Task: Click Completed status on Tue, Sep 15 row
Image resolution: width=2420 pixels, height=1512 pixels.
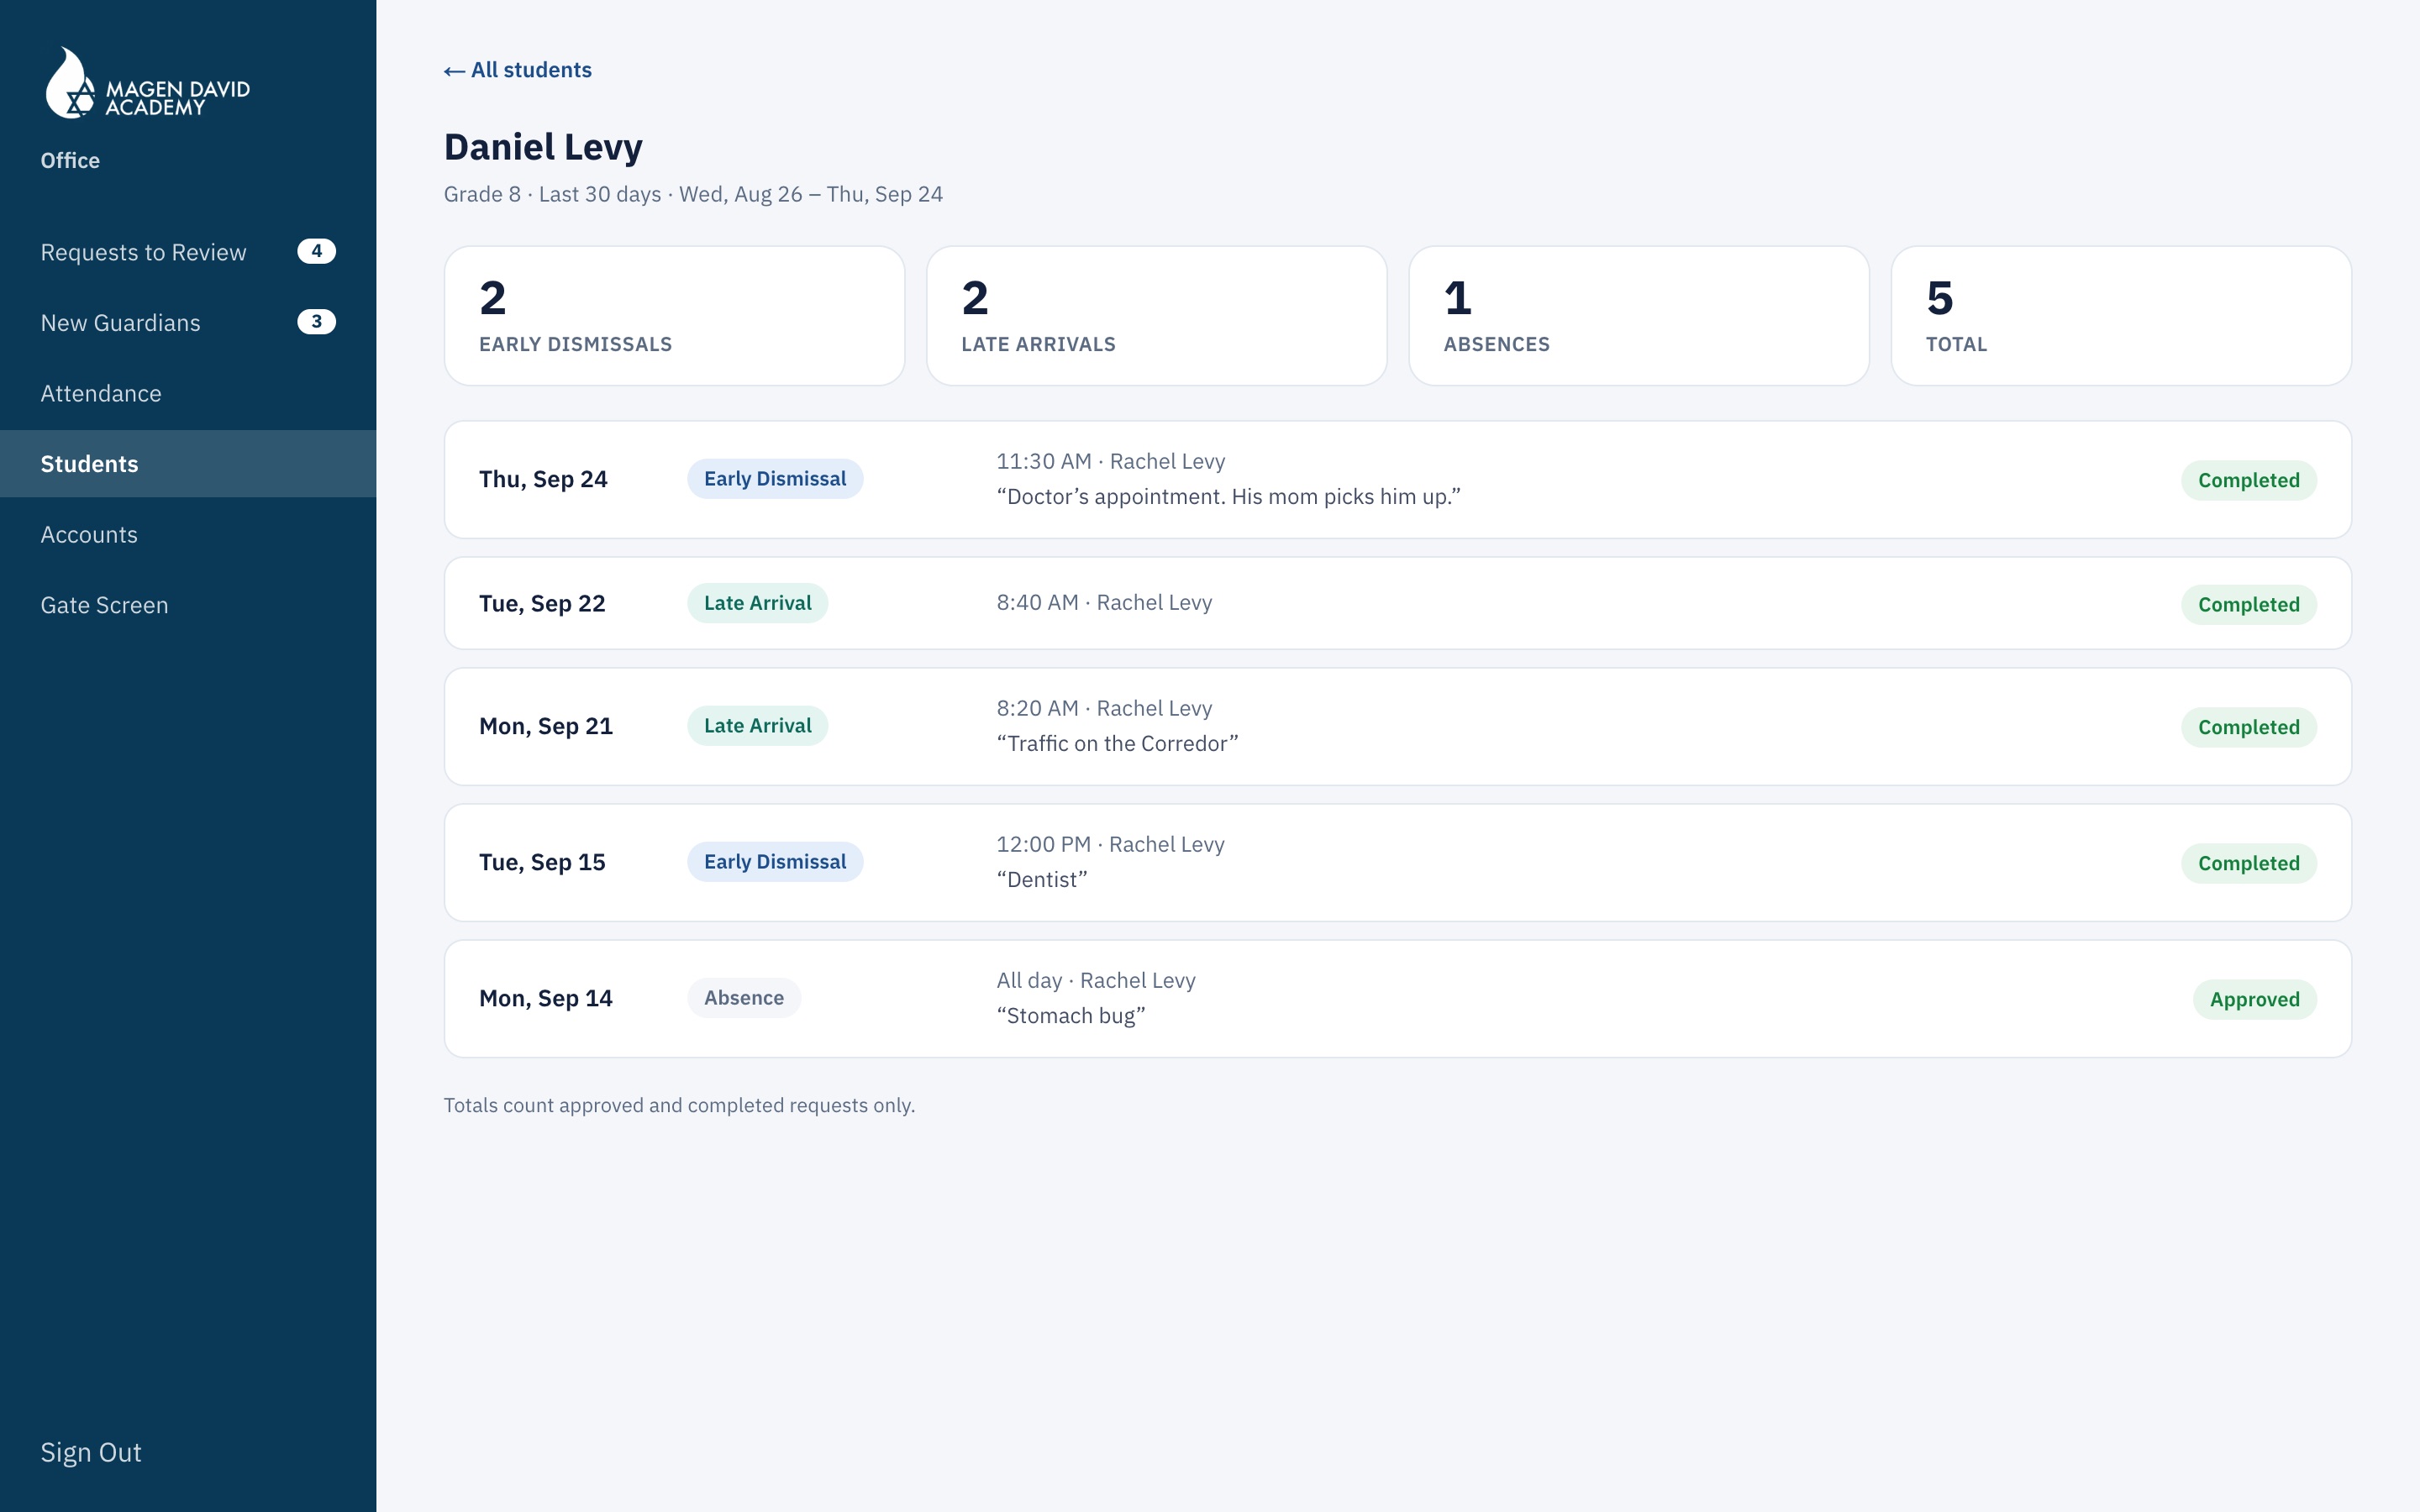Action: 2248,863
